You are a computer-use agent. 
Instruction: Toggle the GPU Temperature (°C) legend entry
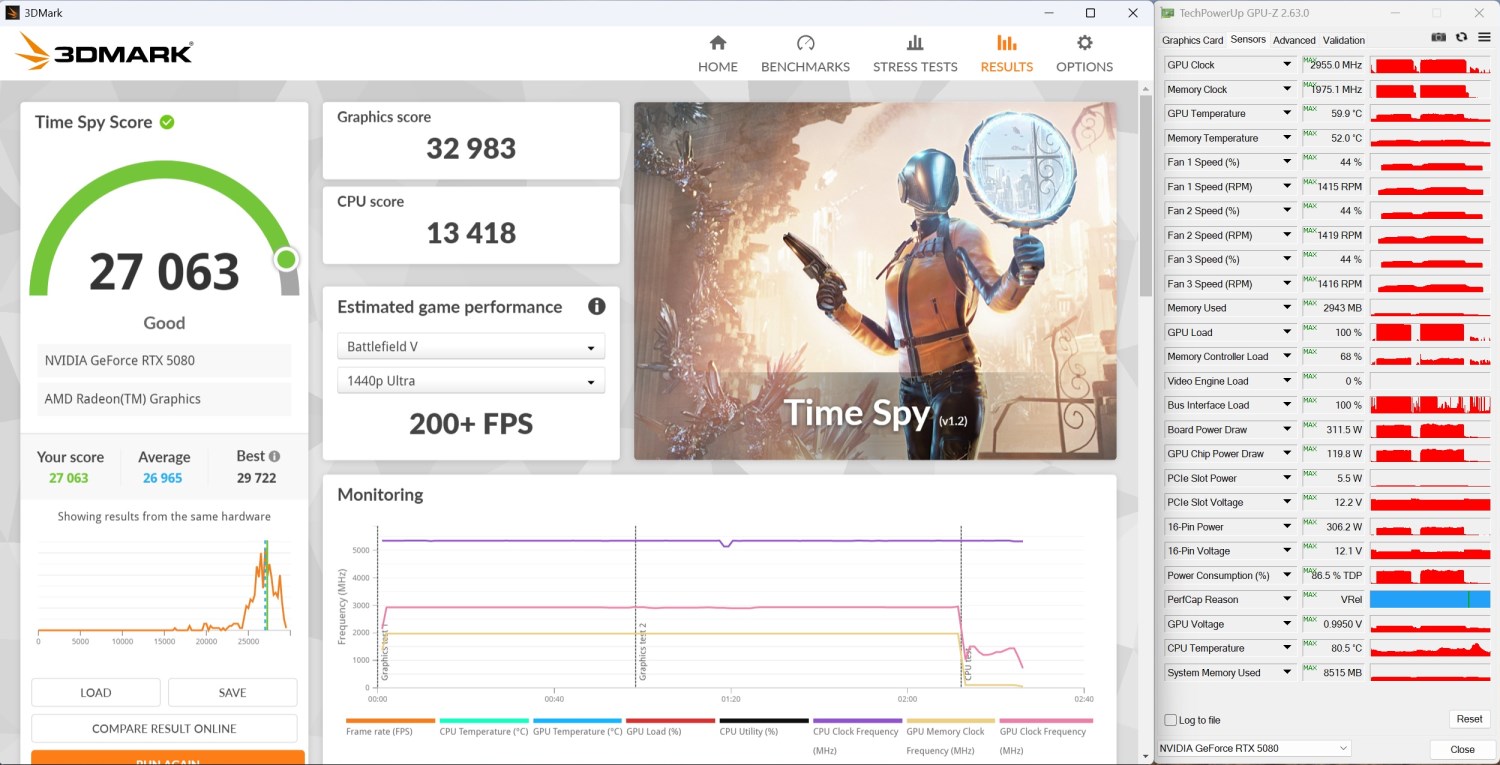click(578, 727)
